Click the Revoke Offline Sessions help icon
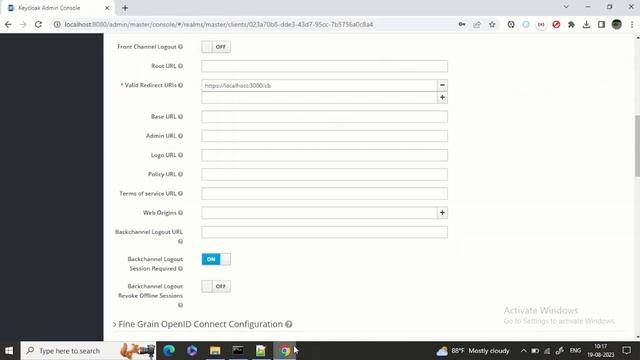The width and height of the screenshot is (640, 360). [x=180, y=305]
